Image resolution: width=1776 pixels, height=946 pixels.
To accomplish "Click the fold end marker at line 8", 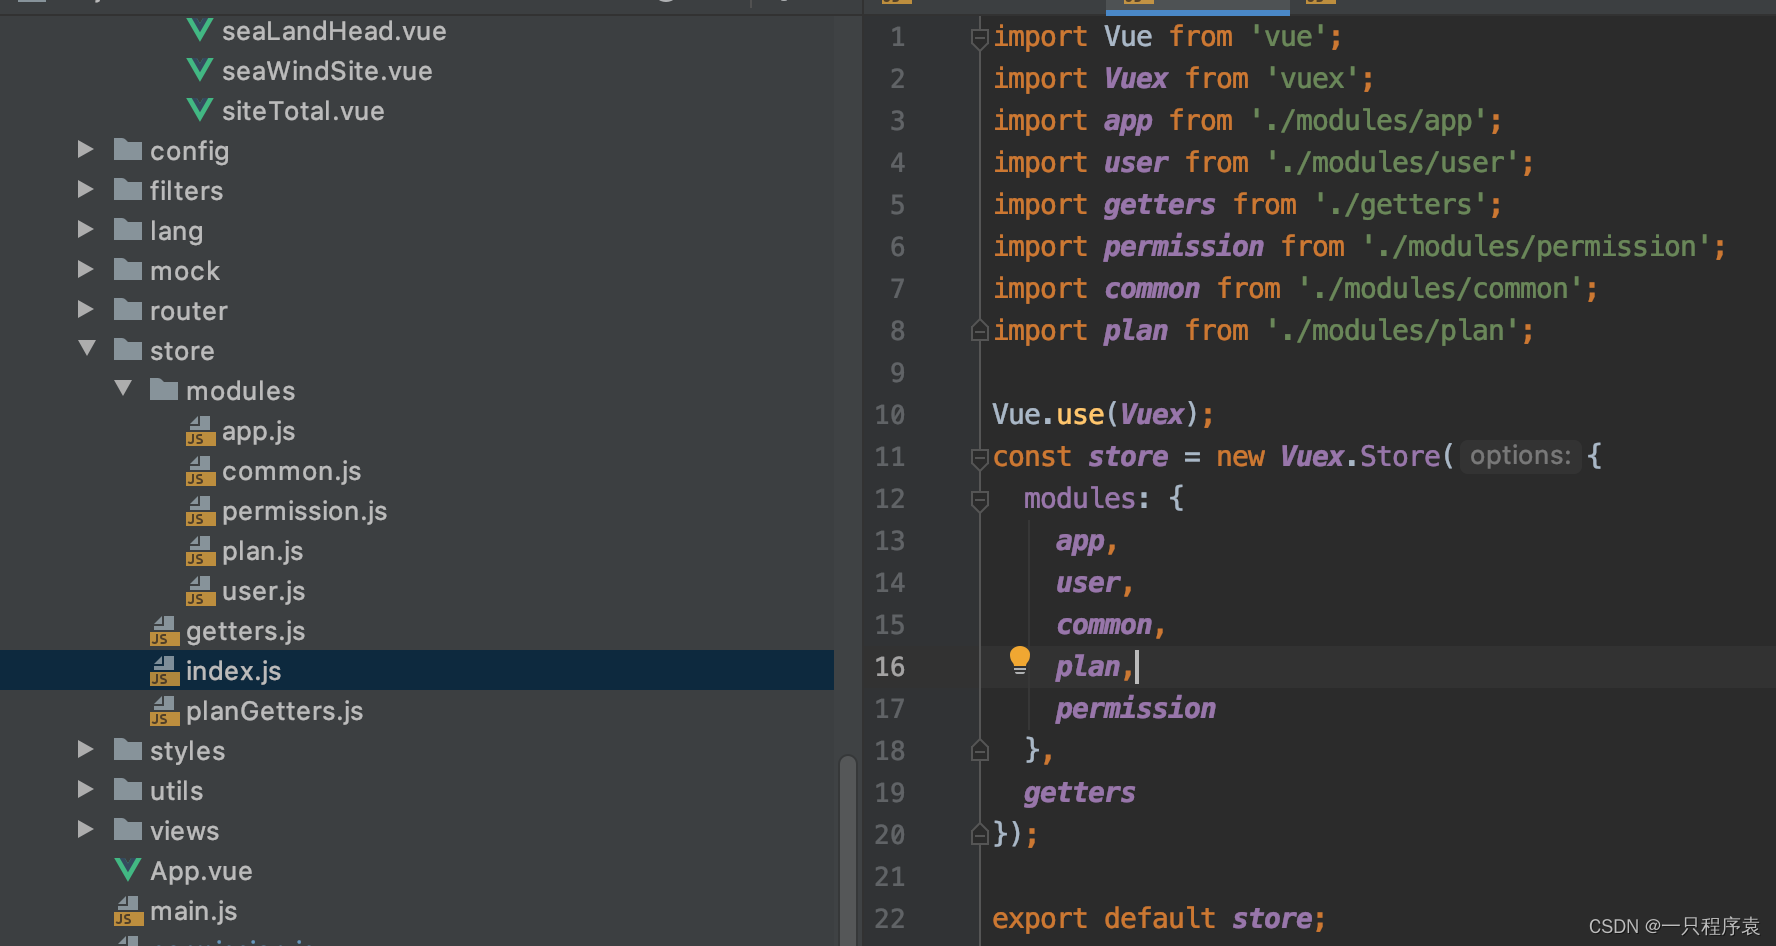I will [980, 330].
